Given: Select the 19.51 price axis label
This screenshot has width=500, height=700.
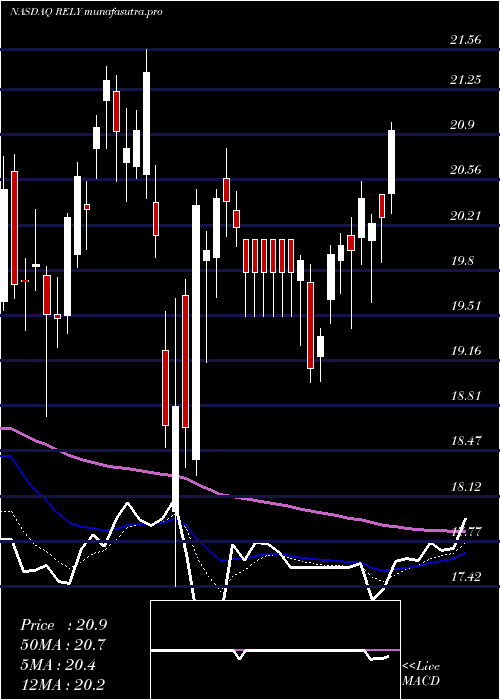Looking at the screenshot, I should pos(466,306).
